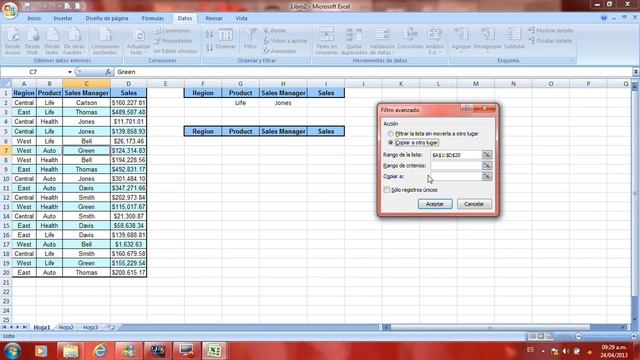Select cell G2 containing Life
The image size is (640, 360).
[x=240, y=103]
